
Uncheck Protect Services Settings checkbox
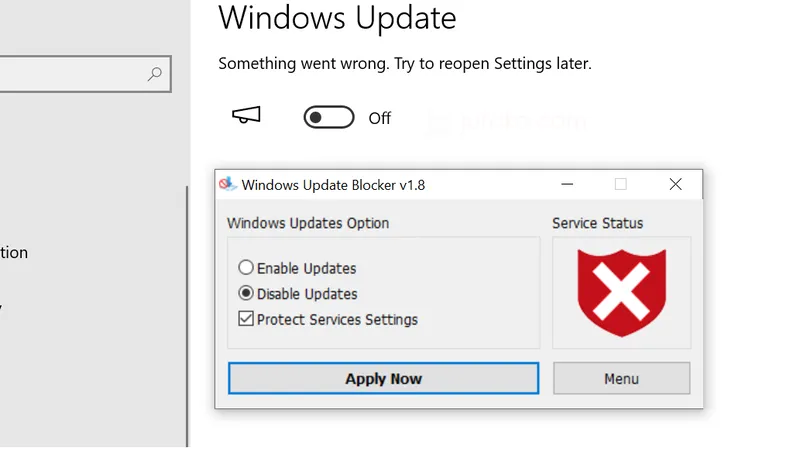pyautogui.click(x=246, y=320)
